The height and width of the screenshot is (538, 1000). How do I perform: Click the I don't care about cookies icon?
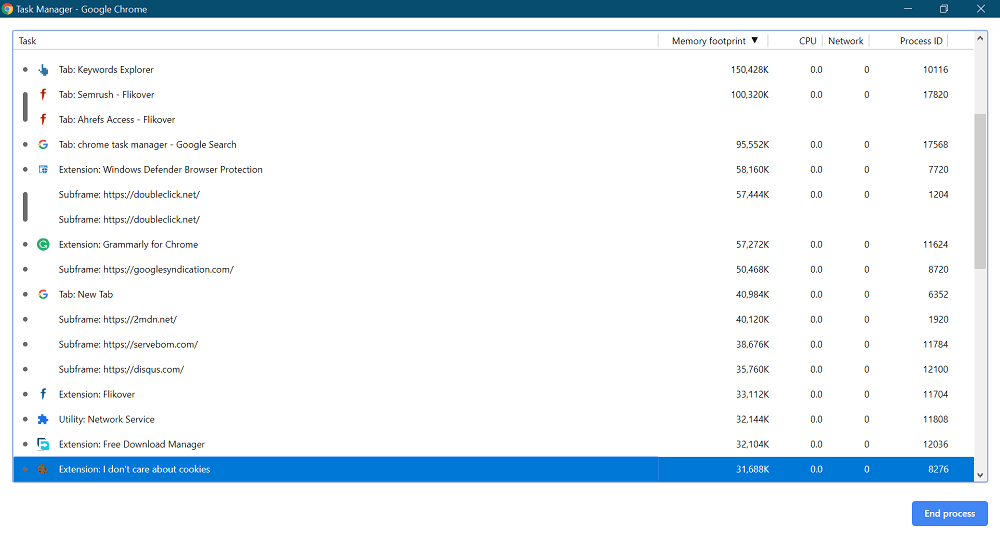tap(43, 469)
